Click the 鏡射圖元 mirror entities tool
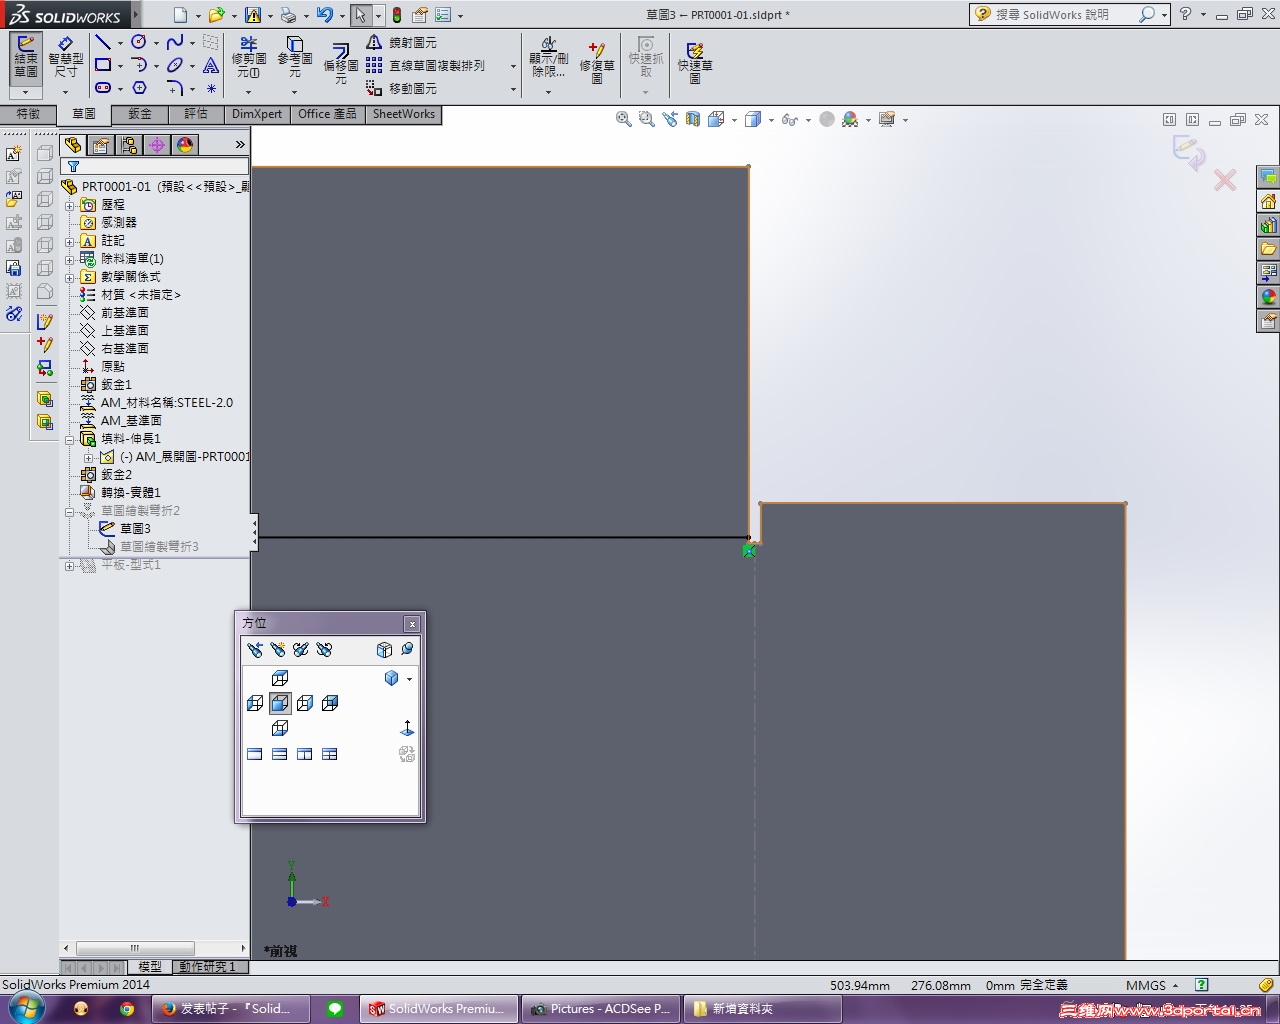Image resolution: width=1280 pixels, height=1024 pixels. coord(401,42)
